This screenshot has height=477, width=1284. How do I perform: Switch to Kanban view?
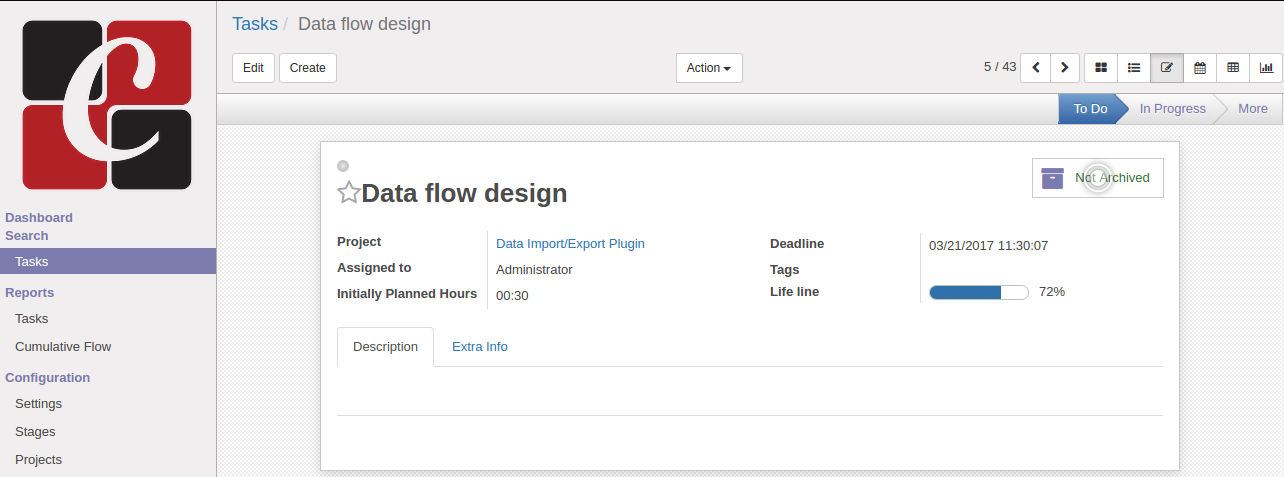click(x=1101, y=68)
